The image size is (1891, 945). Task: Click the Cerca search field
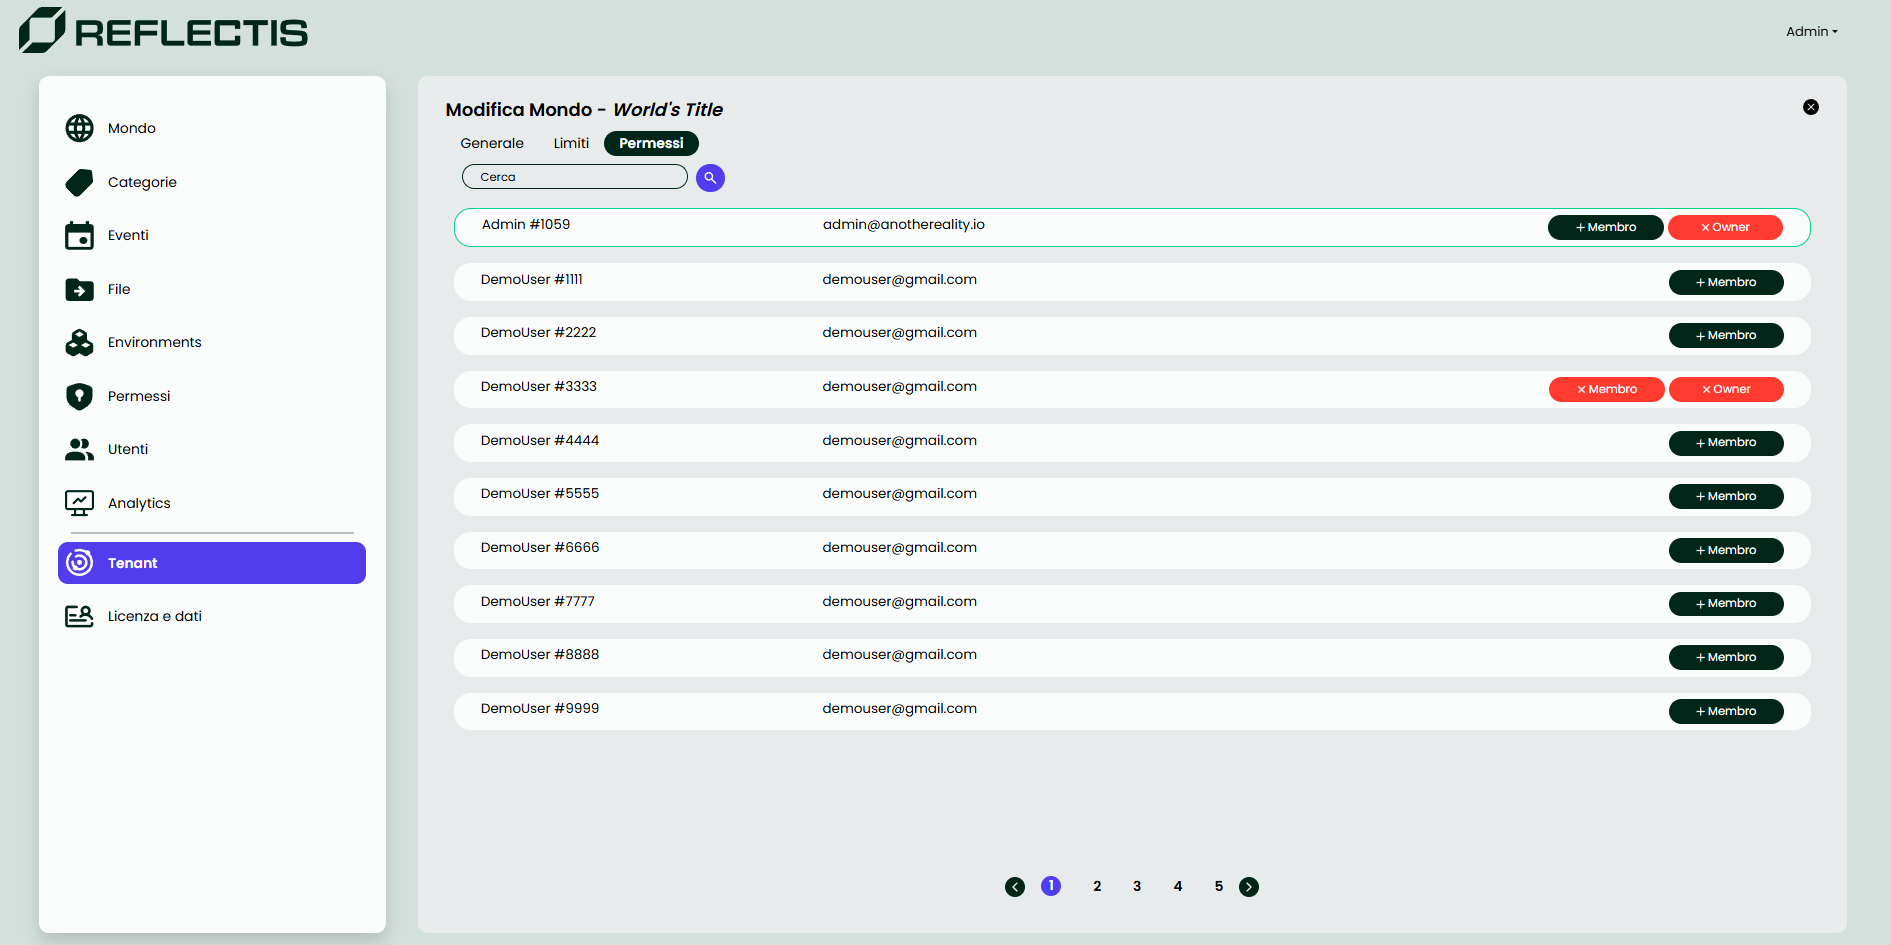[575, 177]
